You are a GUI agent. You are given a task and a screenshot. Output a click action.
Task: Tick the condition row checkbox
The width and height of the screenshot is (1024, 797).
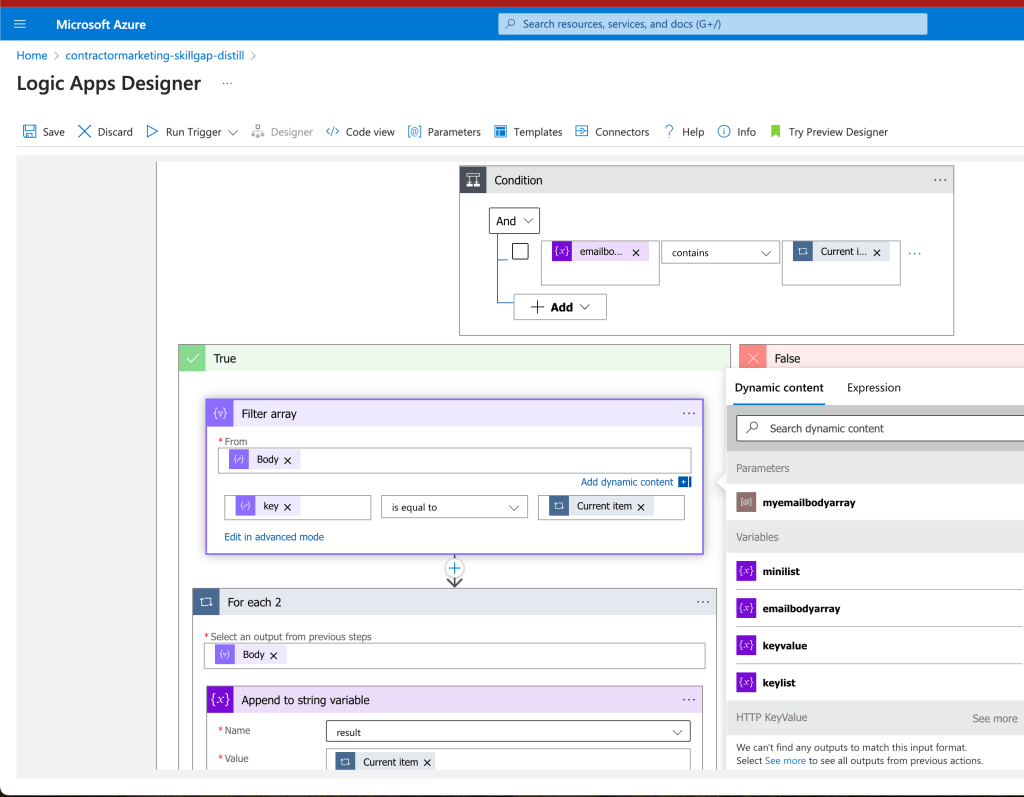tap(520, 251)
